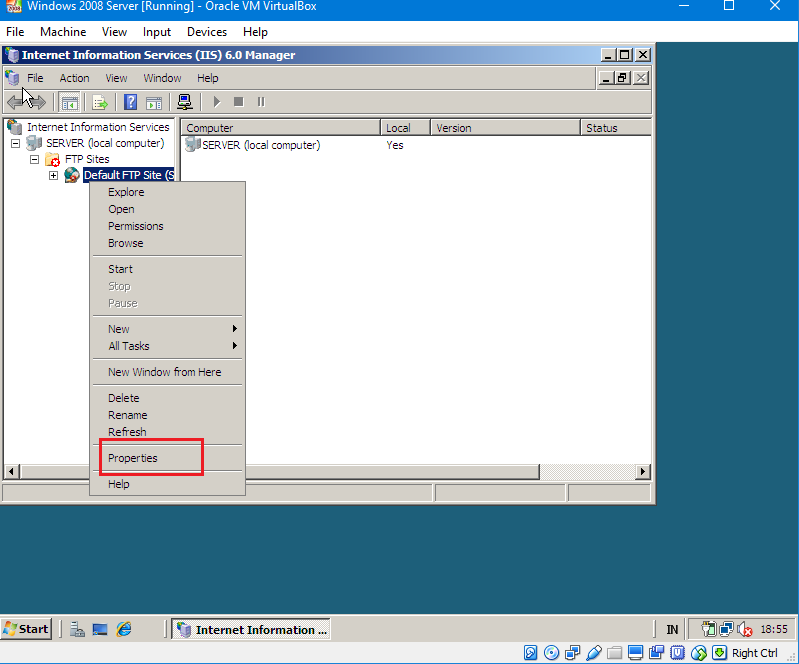Click the VirtualBox optical disk status icon
This screenshot has width=799, height=664.
coord(551,653)
